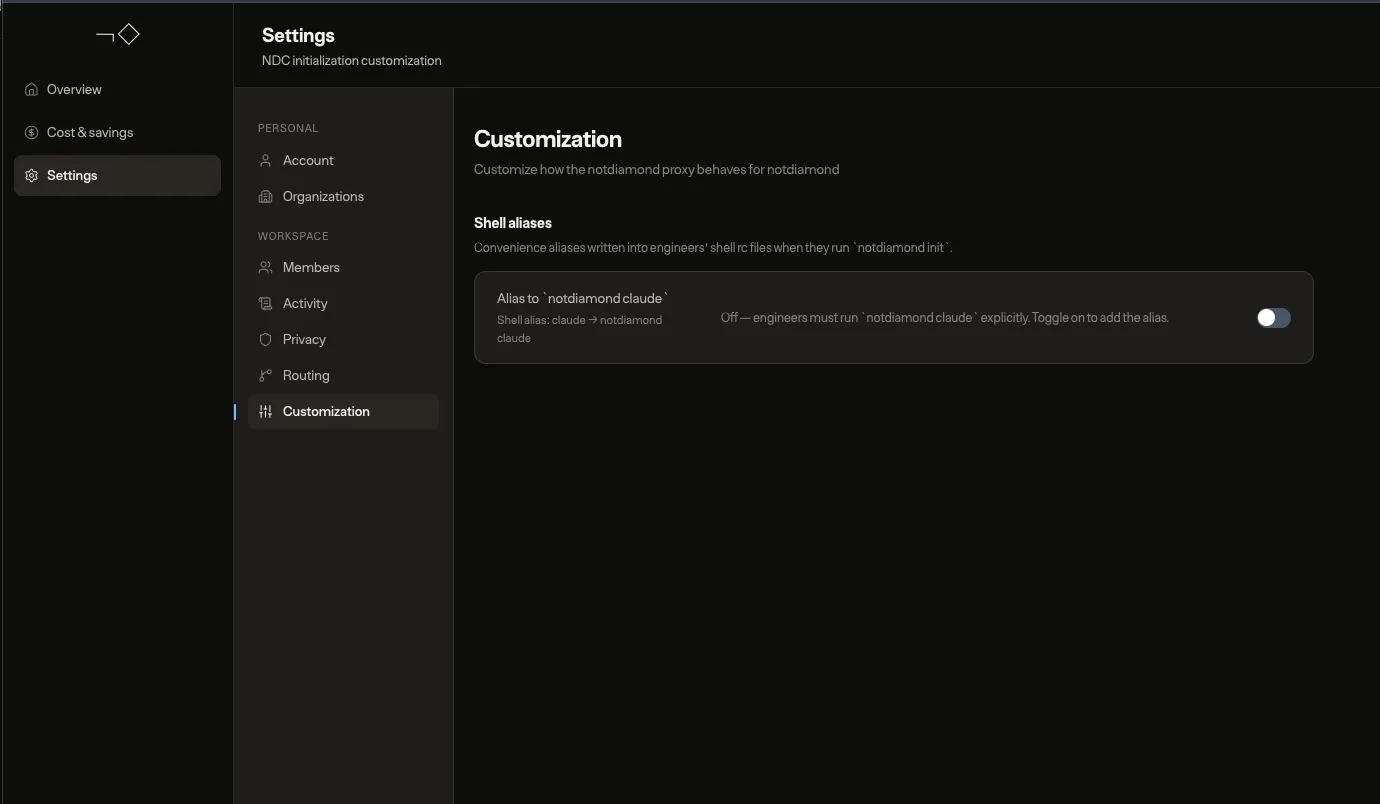Click the "NDC initialization customization" subtitle
This screenshot has width=1380, height=804.
pos(352,60)
